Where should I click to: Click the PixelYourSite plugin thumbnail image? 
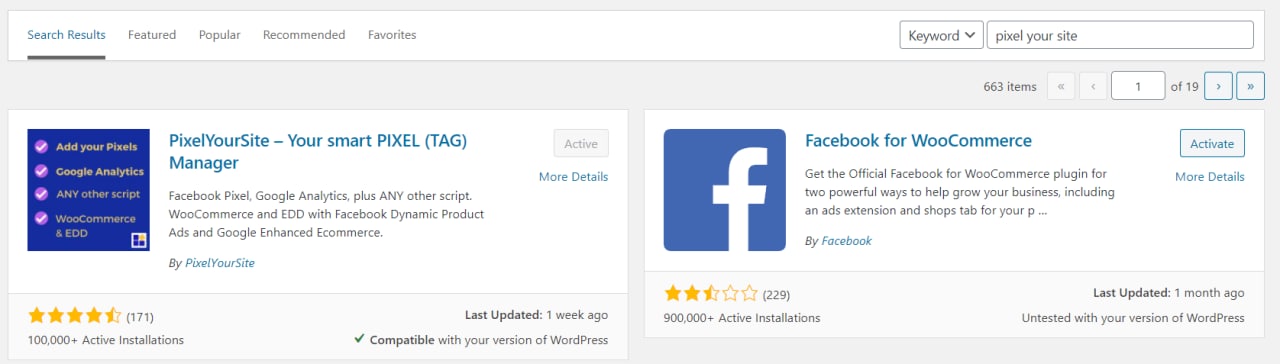(88, 190)
